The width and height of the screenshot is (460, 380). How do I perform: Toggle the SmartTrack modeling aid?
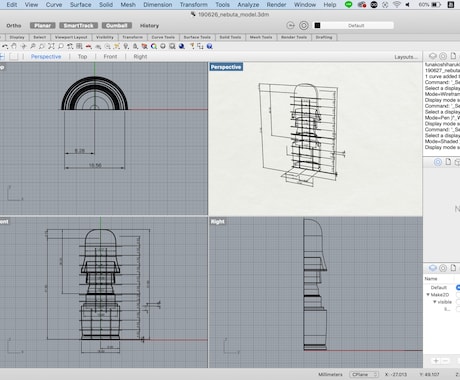[79, 26]
